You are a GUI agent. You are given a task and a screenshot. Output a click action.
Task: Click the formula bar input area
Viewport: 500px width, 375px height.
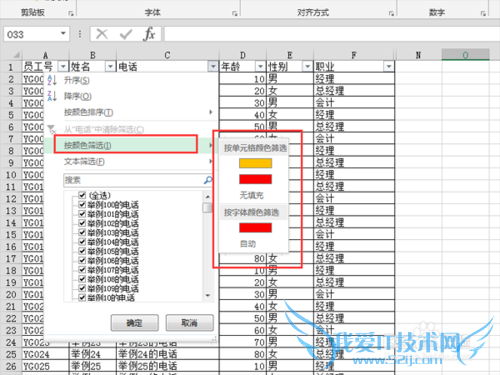click(x=332, y=34)
